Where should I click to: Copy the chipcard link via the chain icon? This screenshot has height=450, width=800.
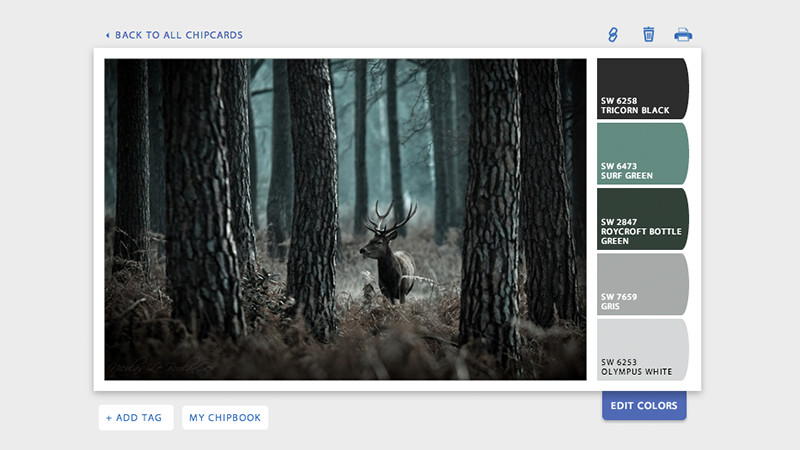click(613, 35)
